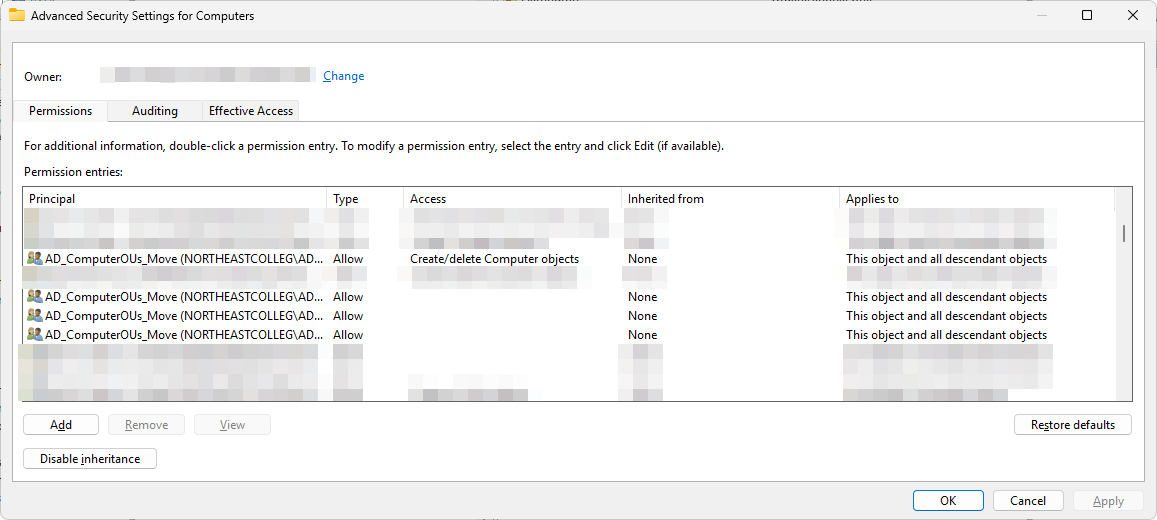Sort by the Access column header

(x=512, y=199)
